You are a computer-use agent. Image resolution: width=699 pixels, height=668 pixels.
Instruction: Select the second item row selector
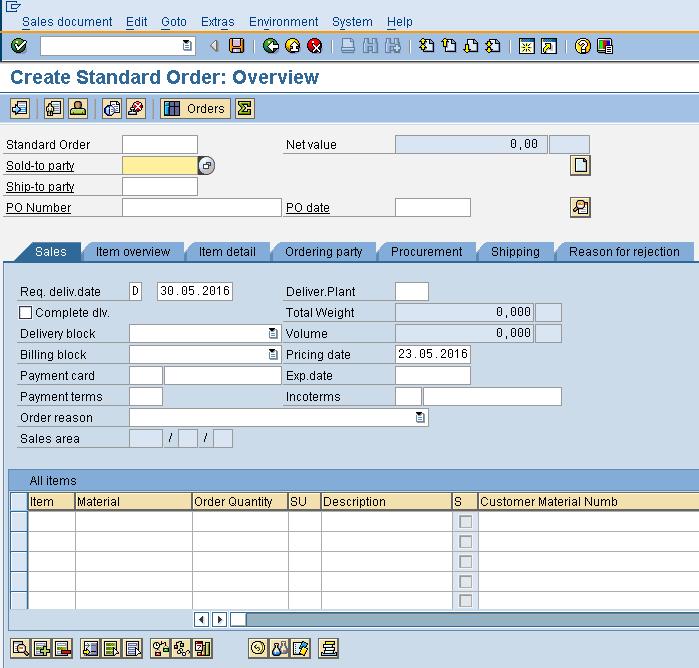(x=19, y=541)
